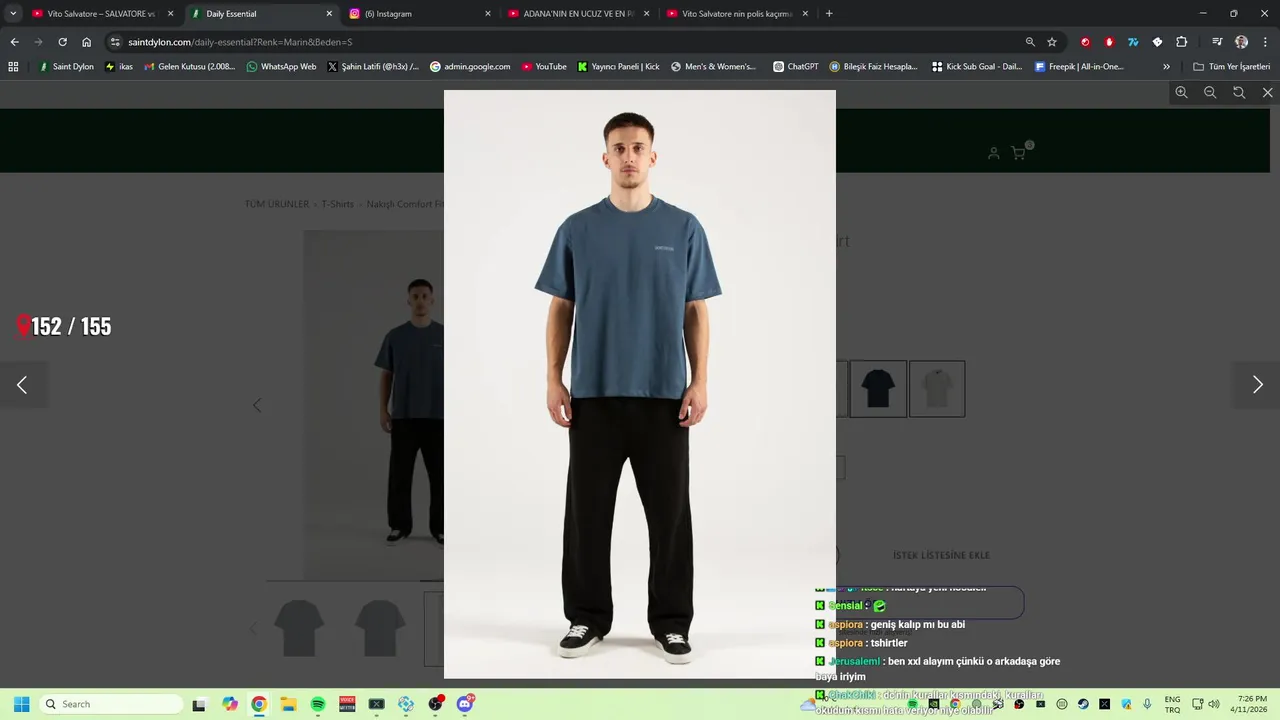
Task: Open the Tüm Yer İşaretleri folder
Action: [1231, 67]
